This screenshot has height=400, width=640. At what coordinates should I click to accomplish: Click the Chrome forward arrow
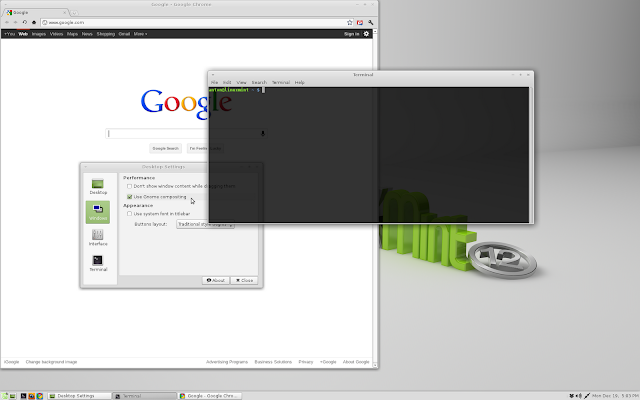click(16, 22)
